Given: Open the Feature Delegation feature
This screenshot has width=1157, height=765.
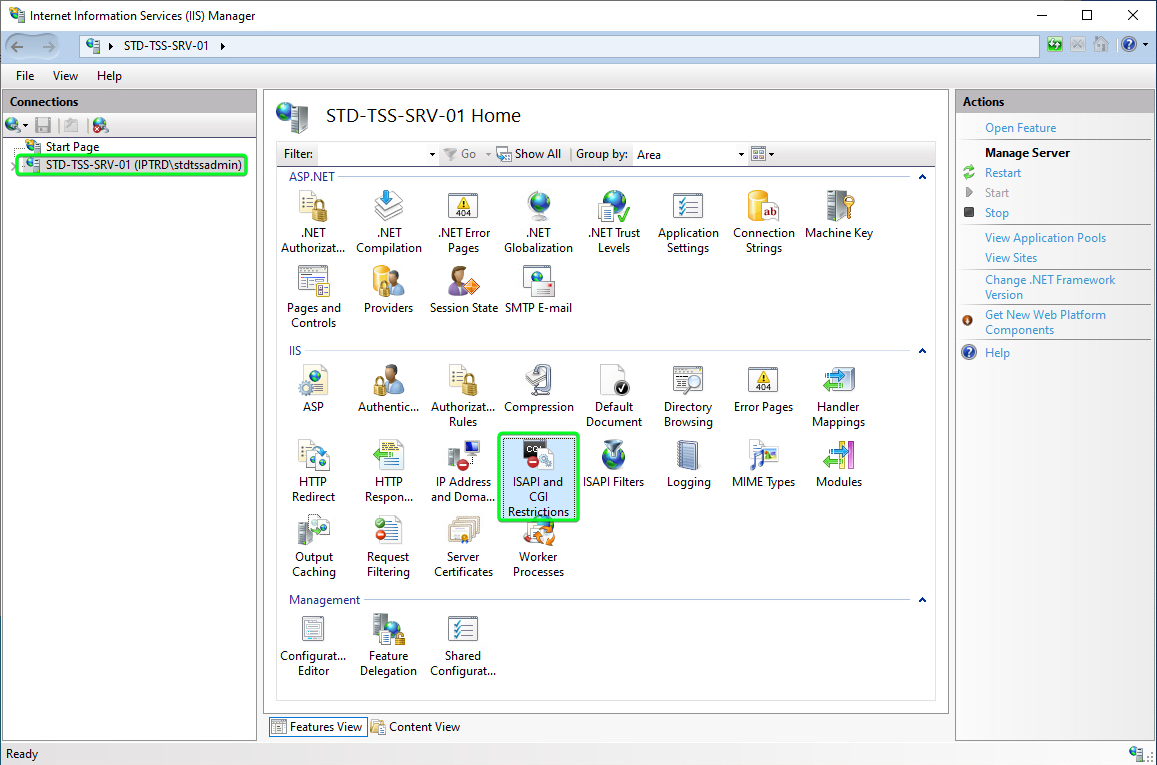Looking at the screenshot, I should coord(388,645).
